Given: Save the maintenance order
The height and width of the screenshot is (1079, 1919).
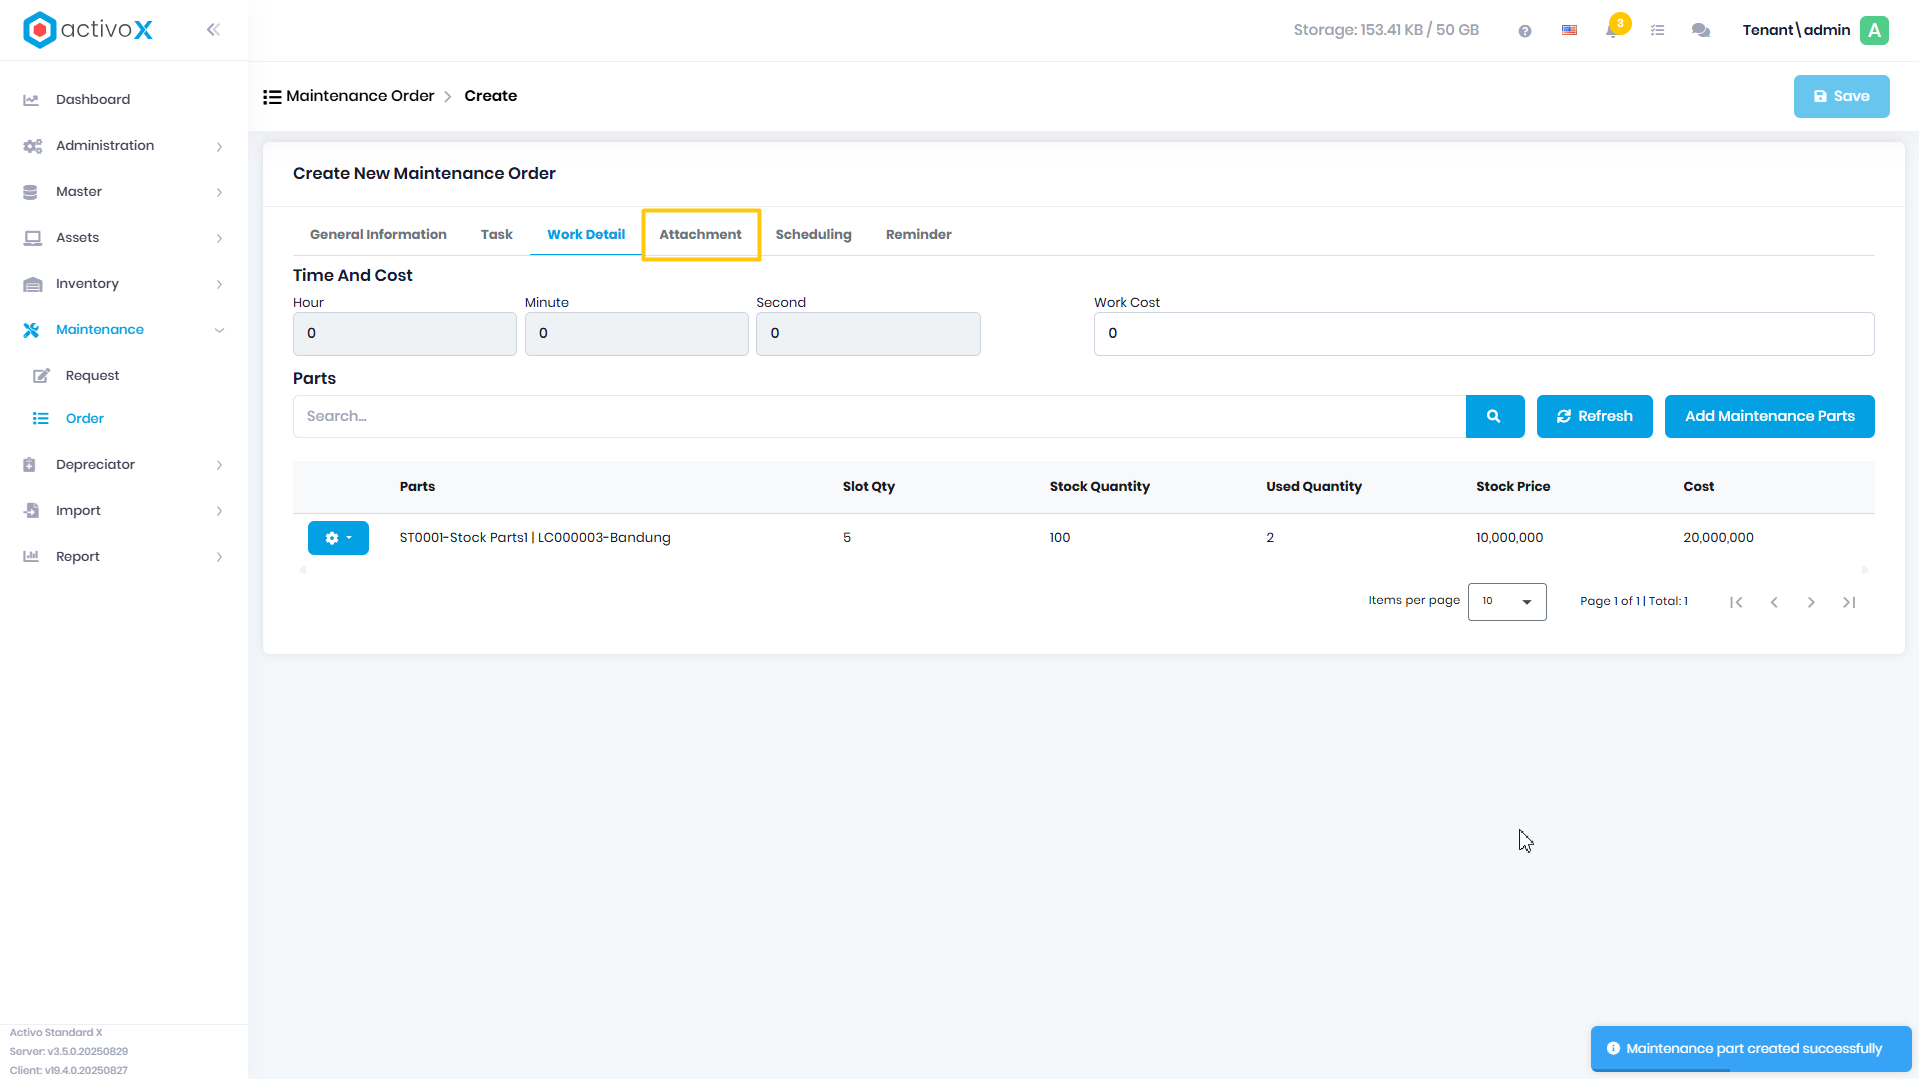Looking at the screenshot, I should coord(1841,97).
